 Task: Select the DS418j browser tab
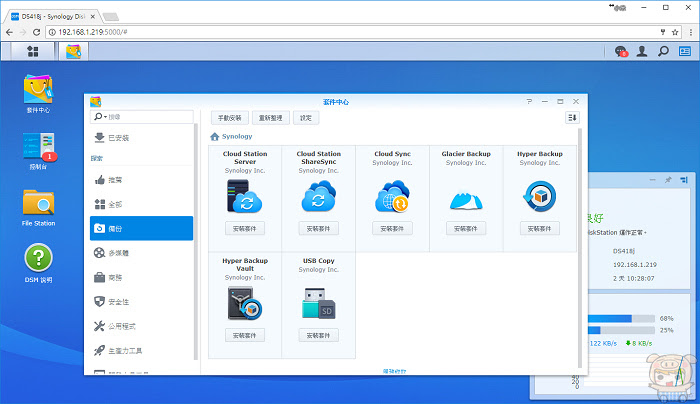(53, 17)
